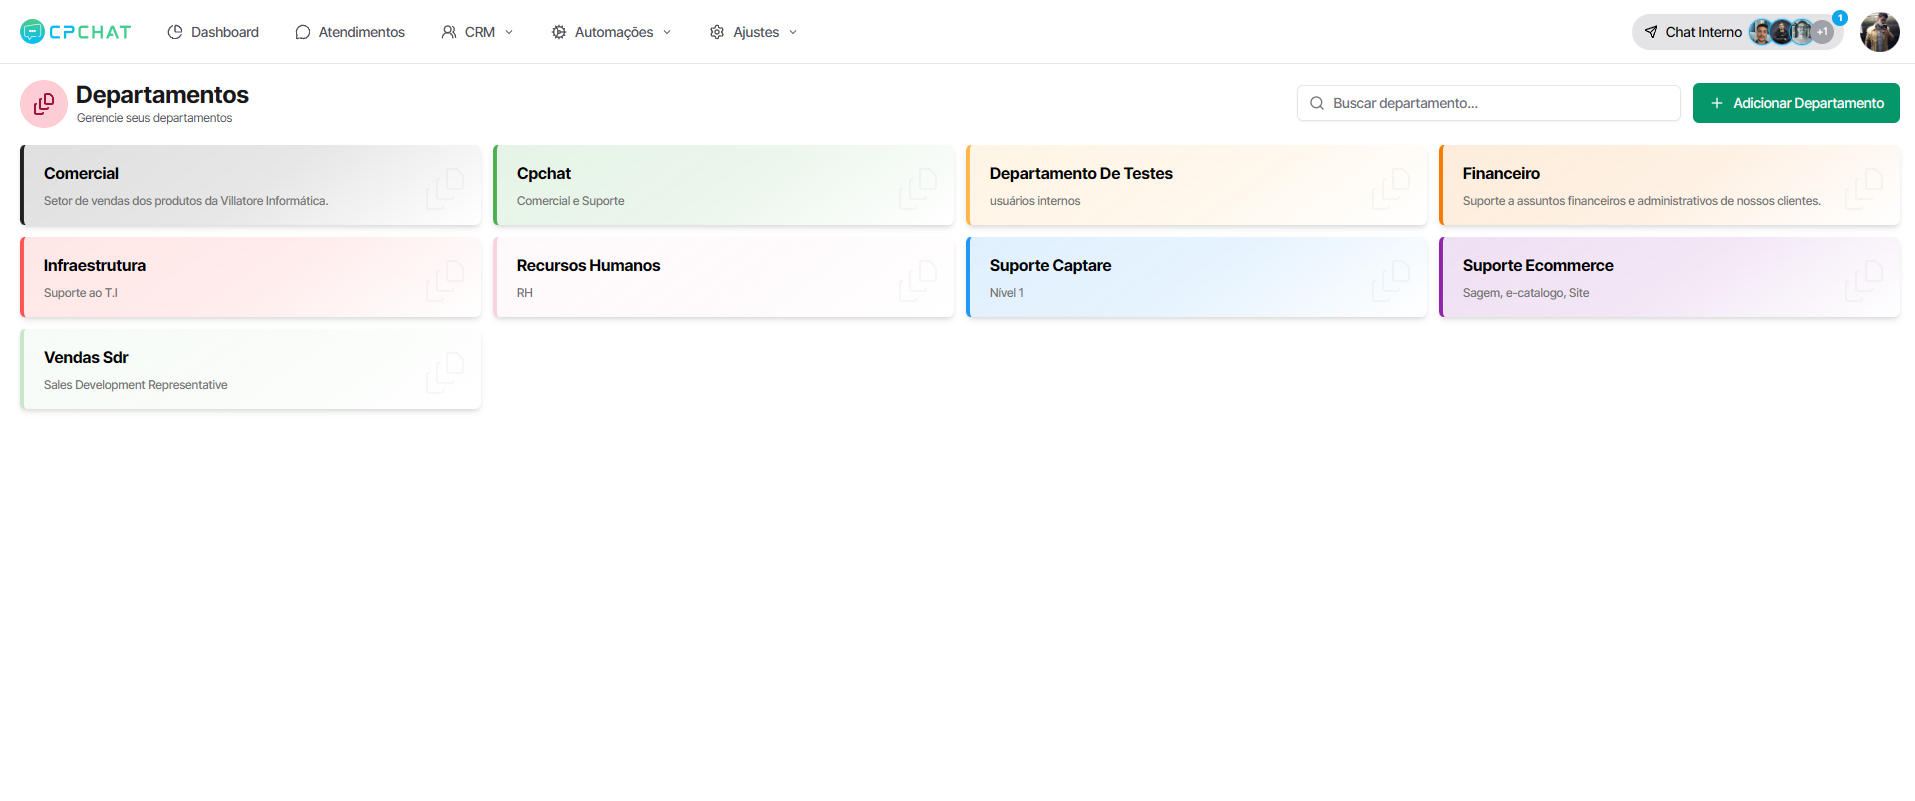Expand the Ajustes dropdown chevron

[793, 32]
